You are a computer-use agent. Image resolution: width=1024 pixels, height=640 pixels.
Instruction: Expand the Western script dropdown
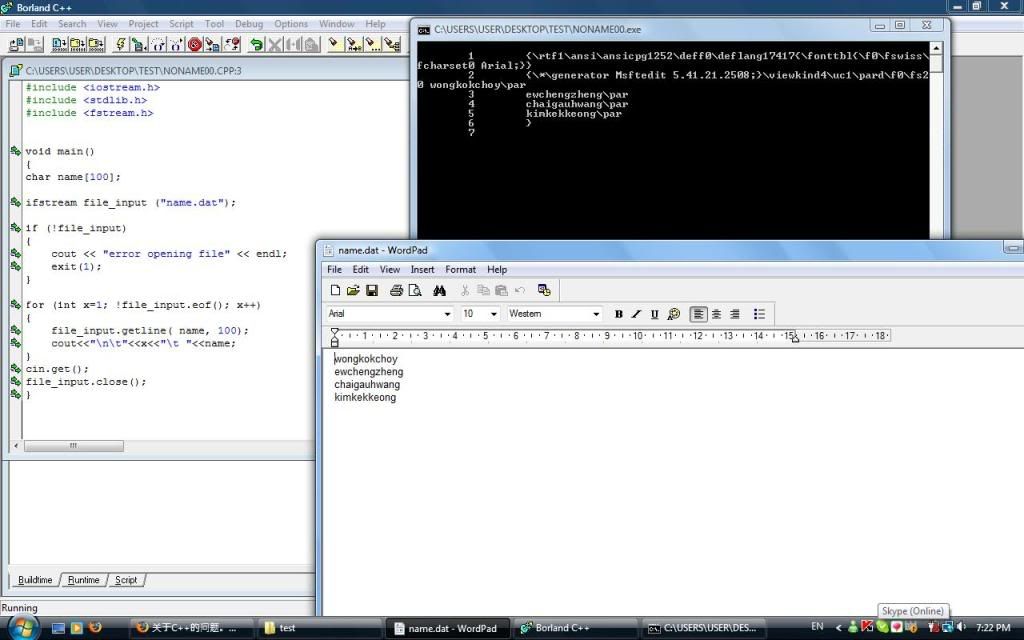coord(596,314)
